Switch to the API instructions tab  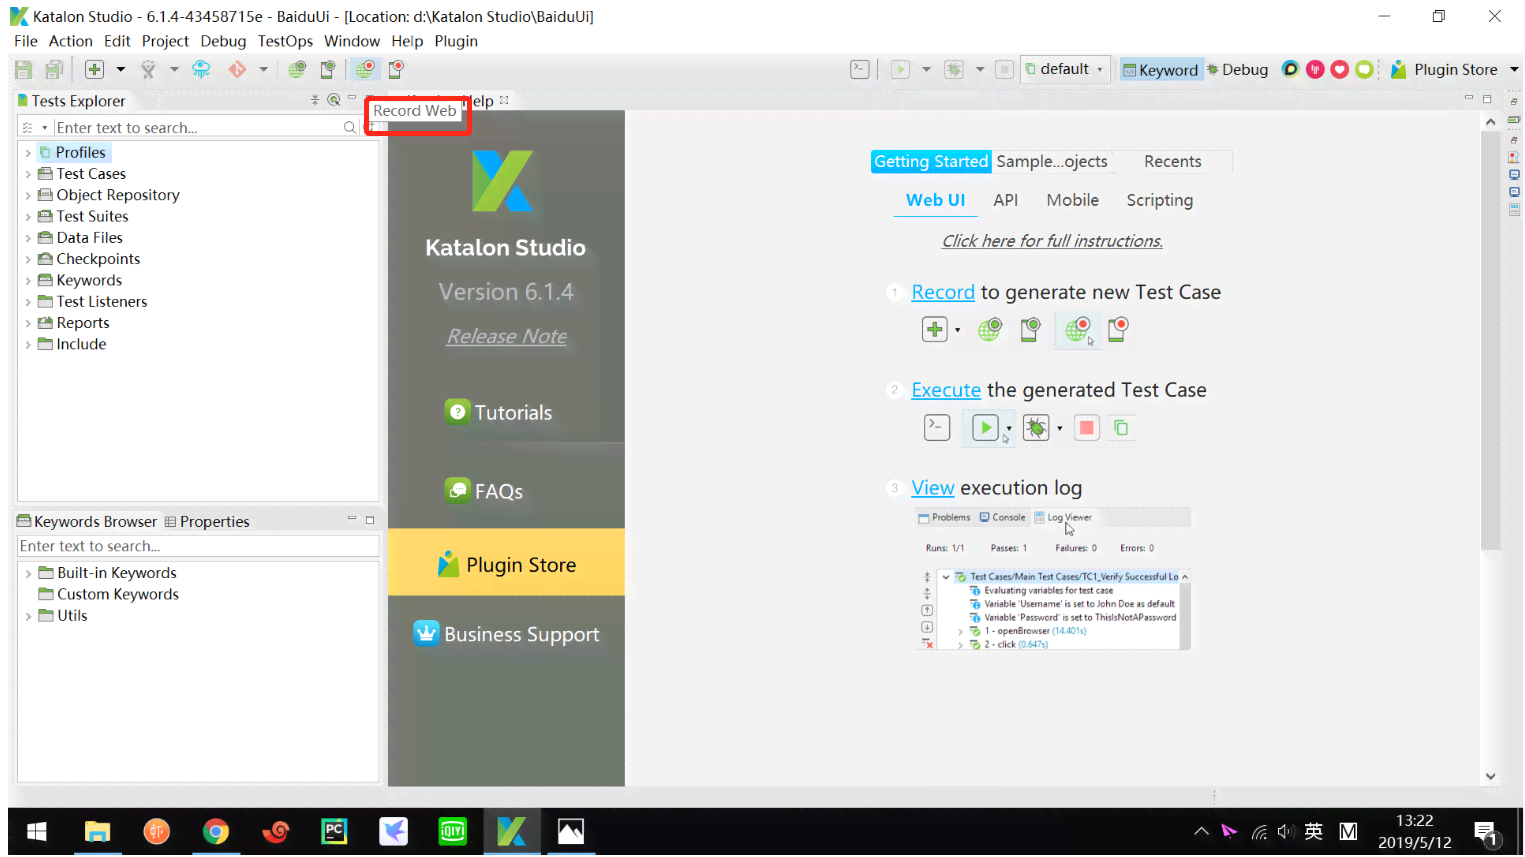[1006, 200]
